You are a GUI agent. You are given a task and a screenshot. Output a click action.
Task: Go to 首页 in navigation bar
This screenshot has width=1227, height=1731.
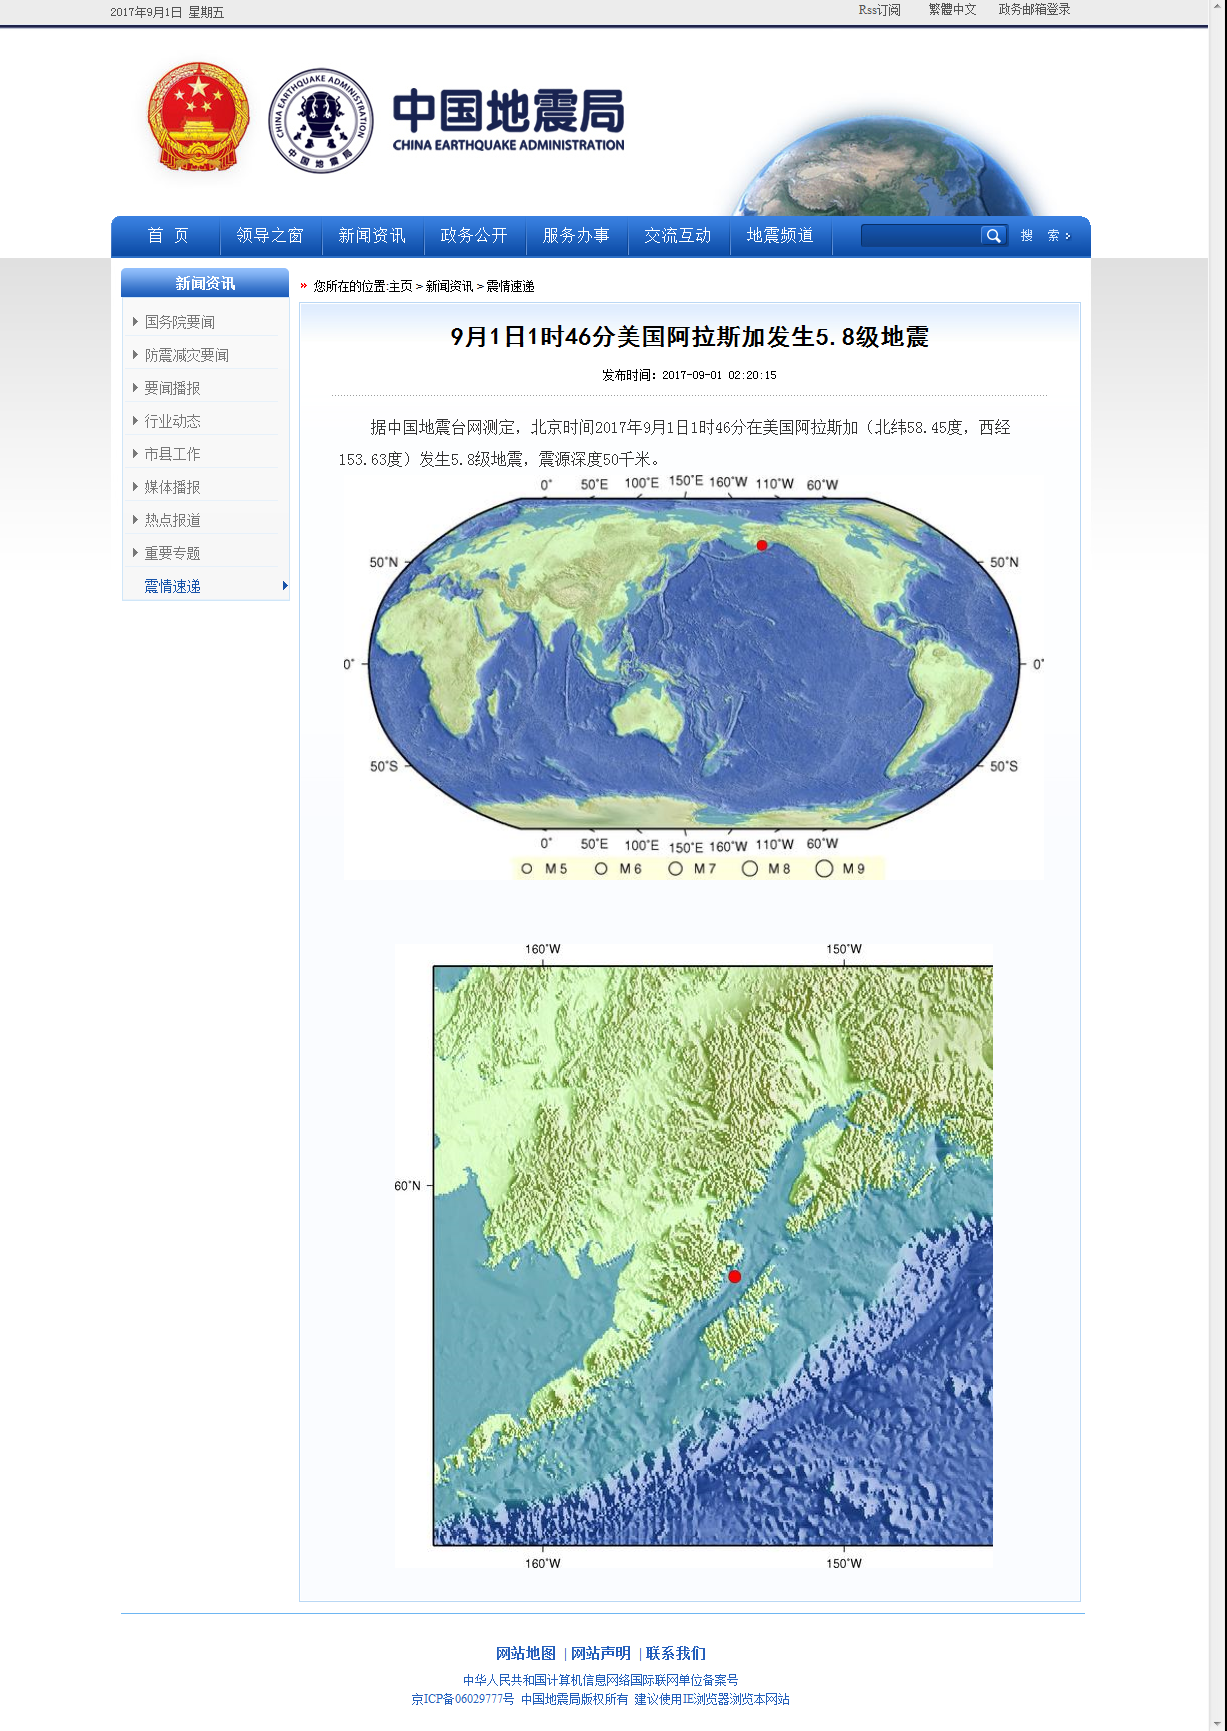[168, 236]
